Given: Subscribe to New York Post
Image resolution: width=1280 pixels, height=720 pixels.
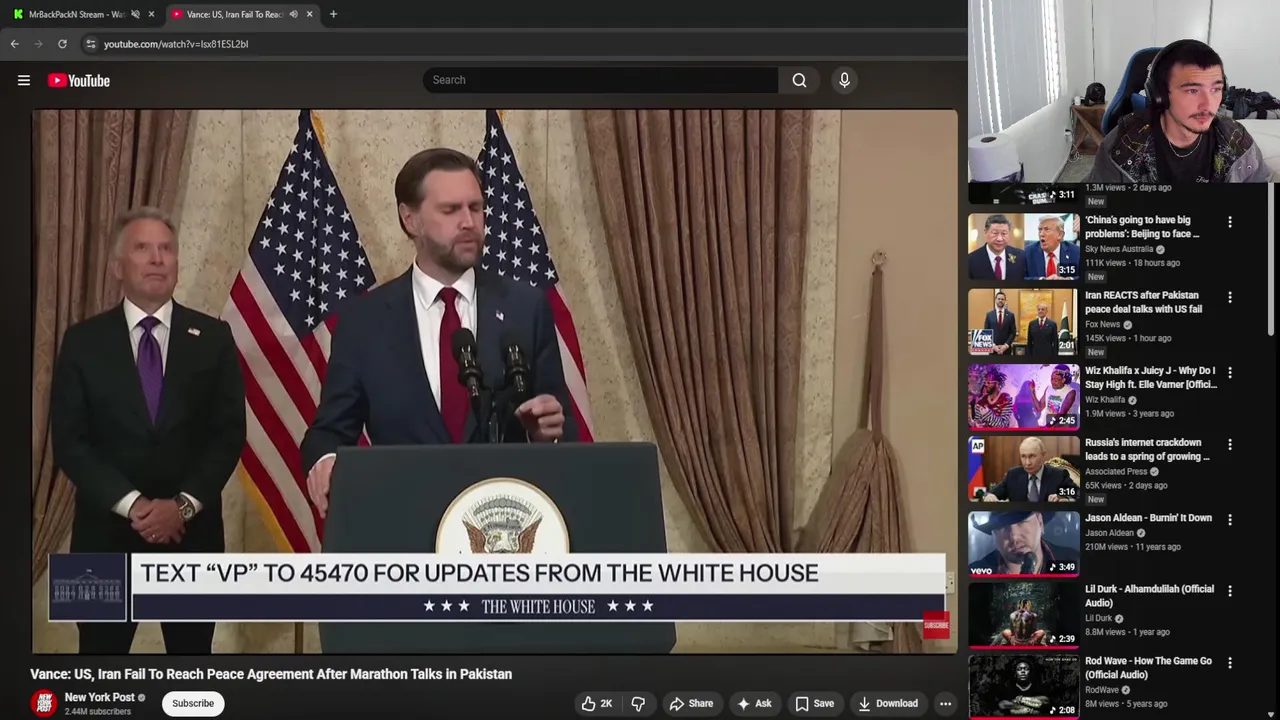Looking at the screenshot, I should click(x=193, y=703).
